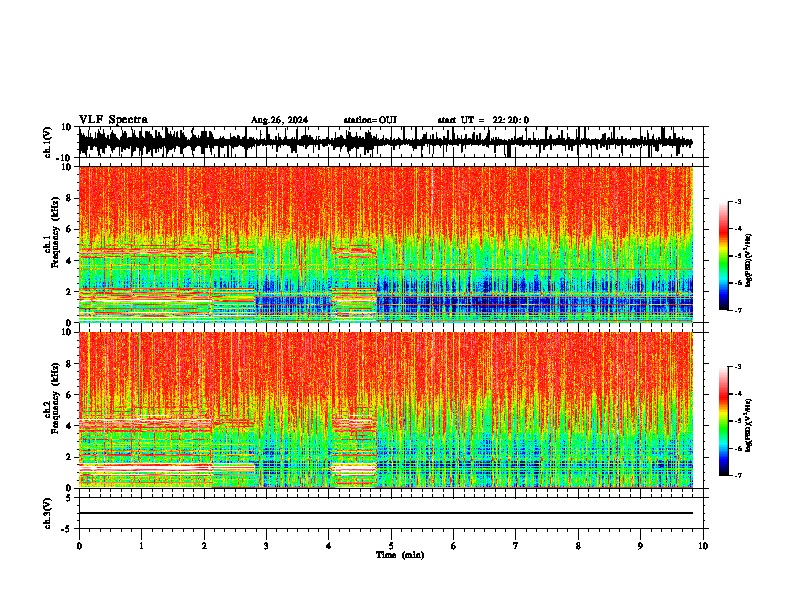Click the time axis tick label "5"
792x612 pixels.
391,546
